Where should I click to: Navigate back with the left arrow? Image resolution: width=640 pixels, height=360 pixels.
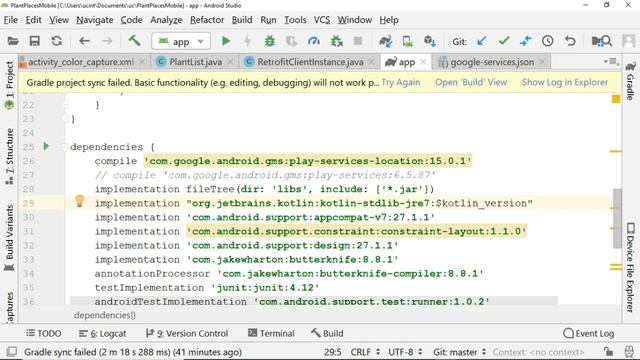pyautogui.click(x=84, y=41)
